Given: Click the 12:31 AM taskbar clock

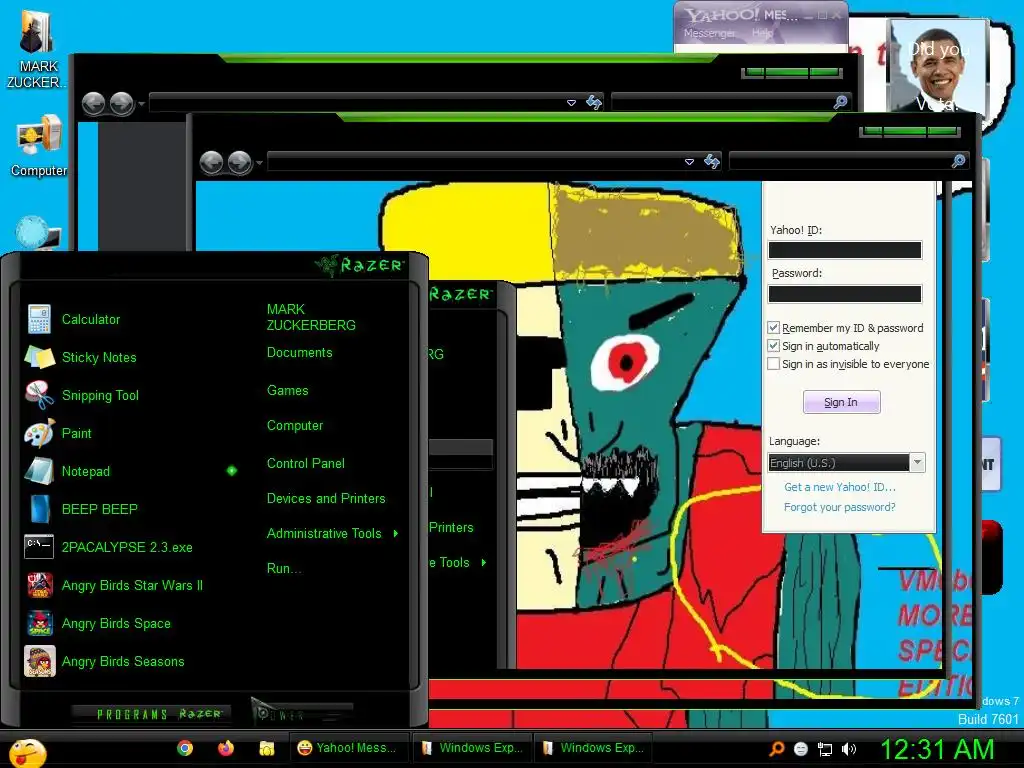Looking at the screenshot, I should click(x=937, y=750).
